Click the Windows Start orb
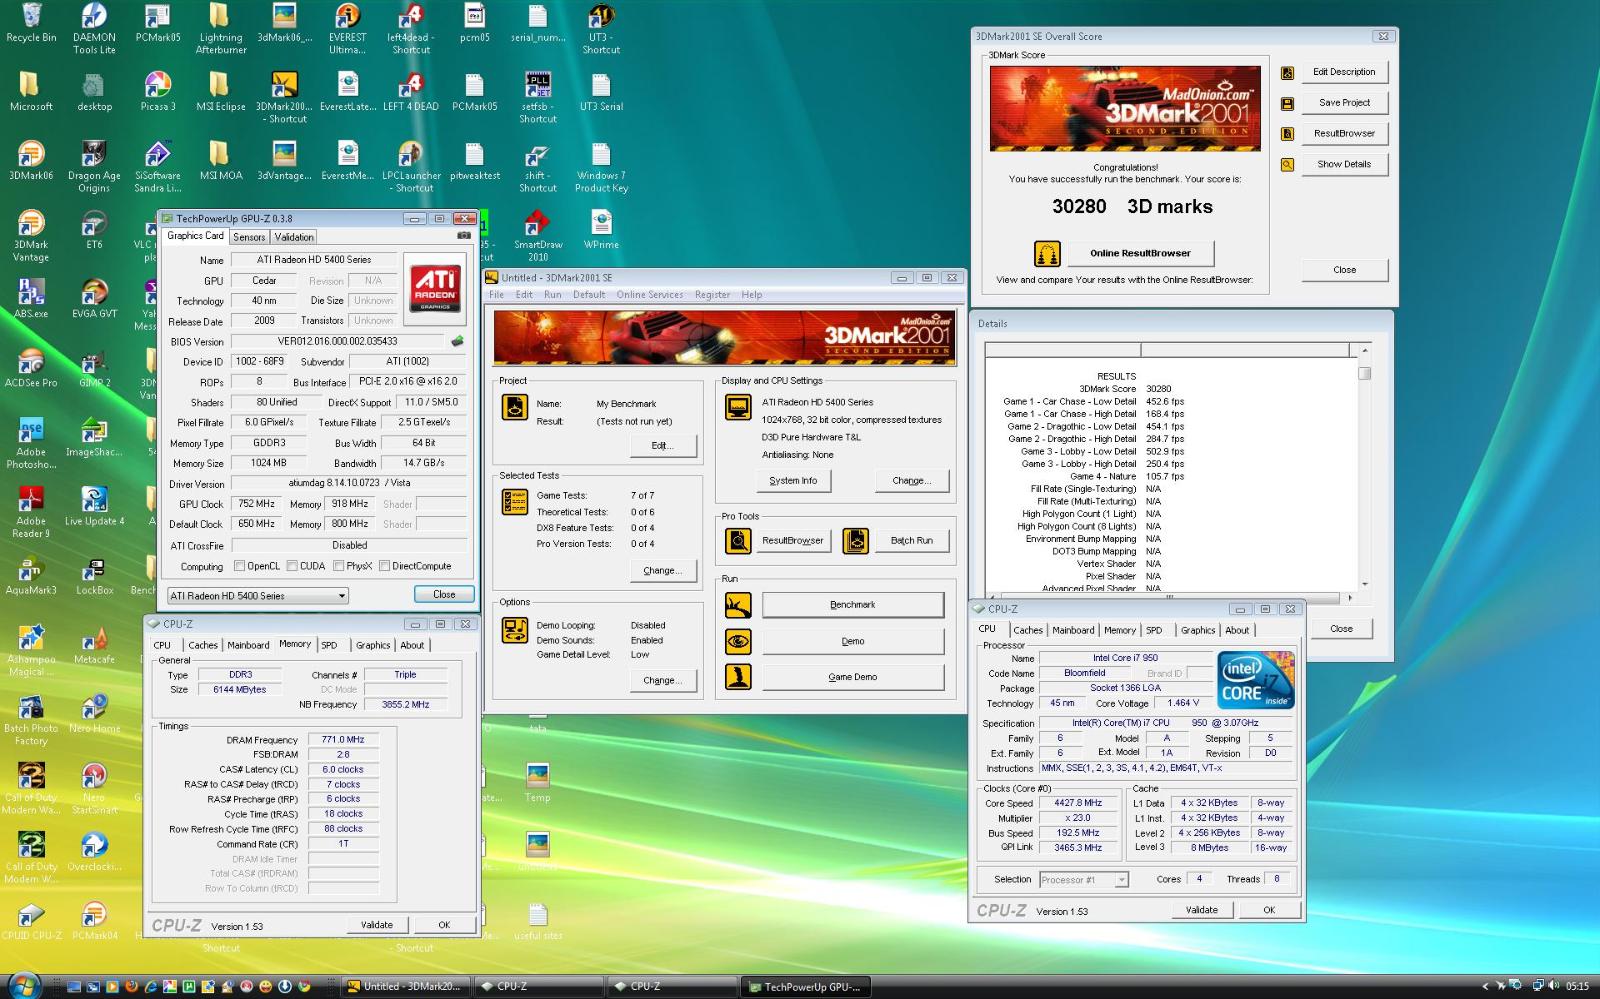 [x=22, y=985]
